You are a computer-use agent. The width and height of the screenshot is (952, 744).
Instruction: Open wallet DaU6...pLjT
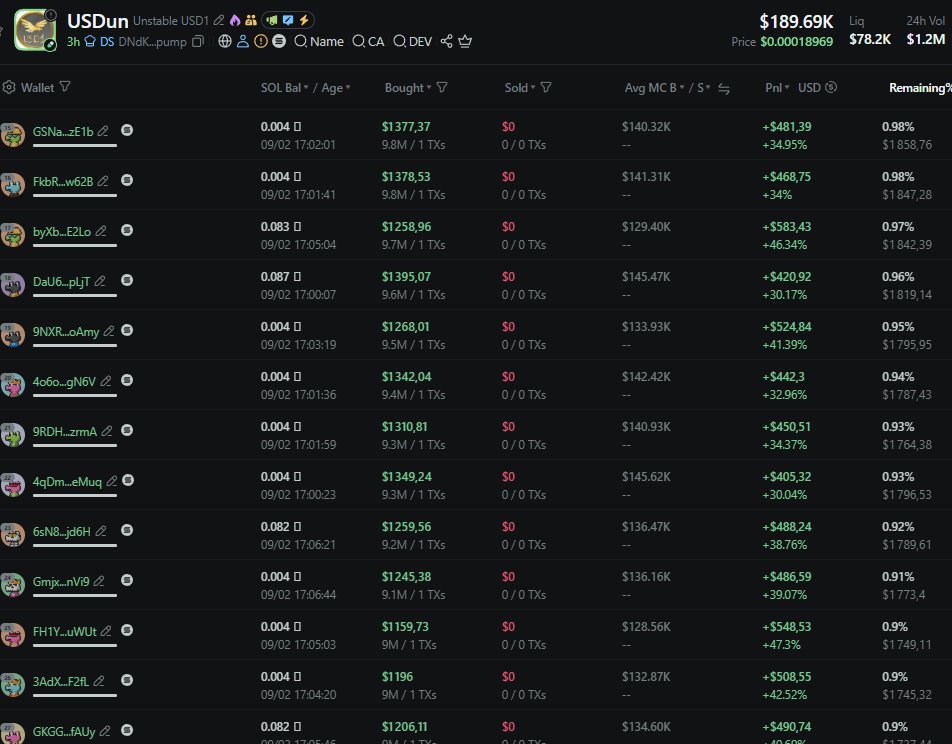click(61, 281)
